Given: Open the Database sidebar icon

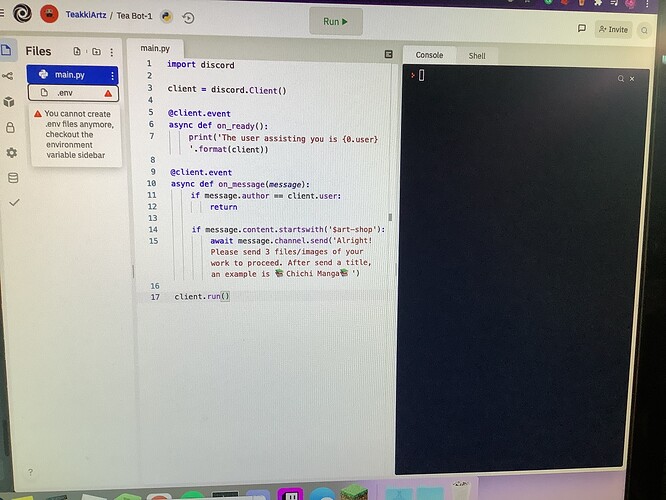Looking at the screenshot, I should pyautogui.click(x=13, y=178).
